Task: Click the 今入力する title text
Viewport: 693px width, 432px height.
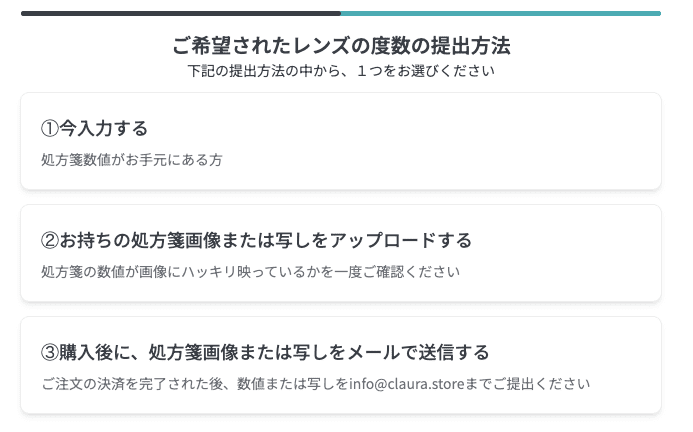Action: (x=104, y=129)
